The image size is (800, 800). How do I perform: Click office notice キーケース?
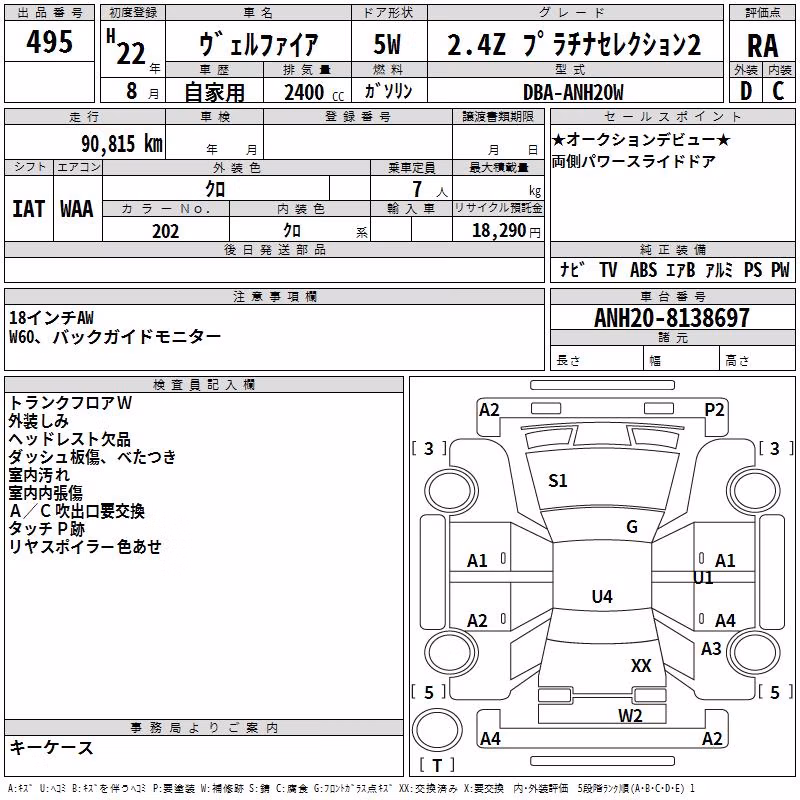[x=52, y=747]
